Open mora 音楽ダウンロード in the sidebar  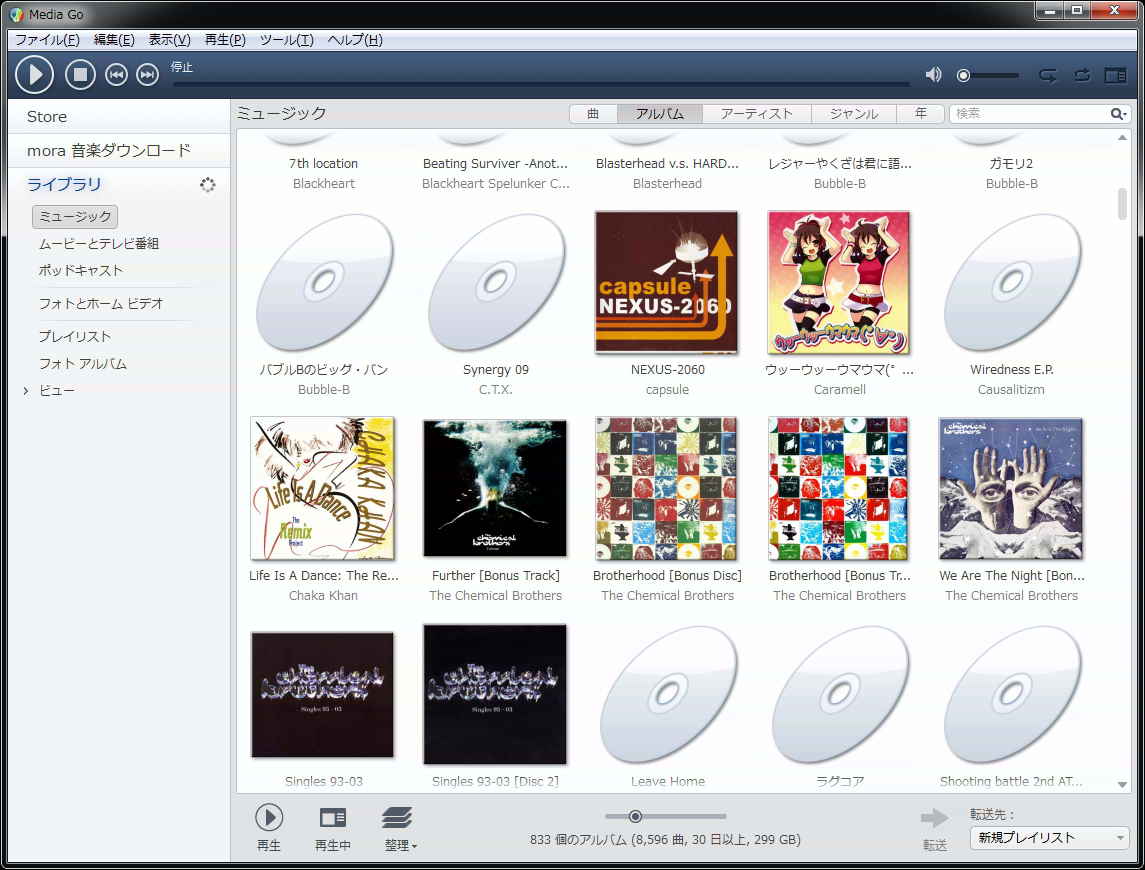pyautogui.click(x=109, y=150)
